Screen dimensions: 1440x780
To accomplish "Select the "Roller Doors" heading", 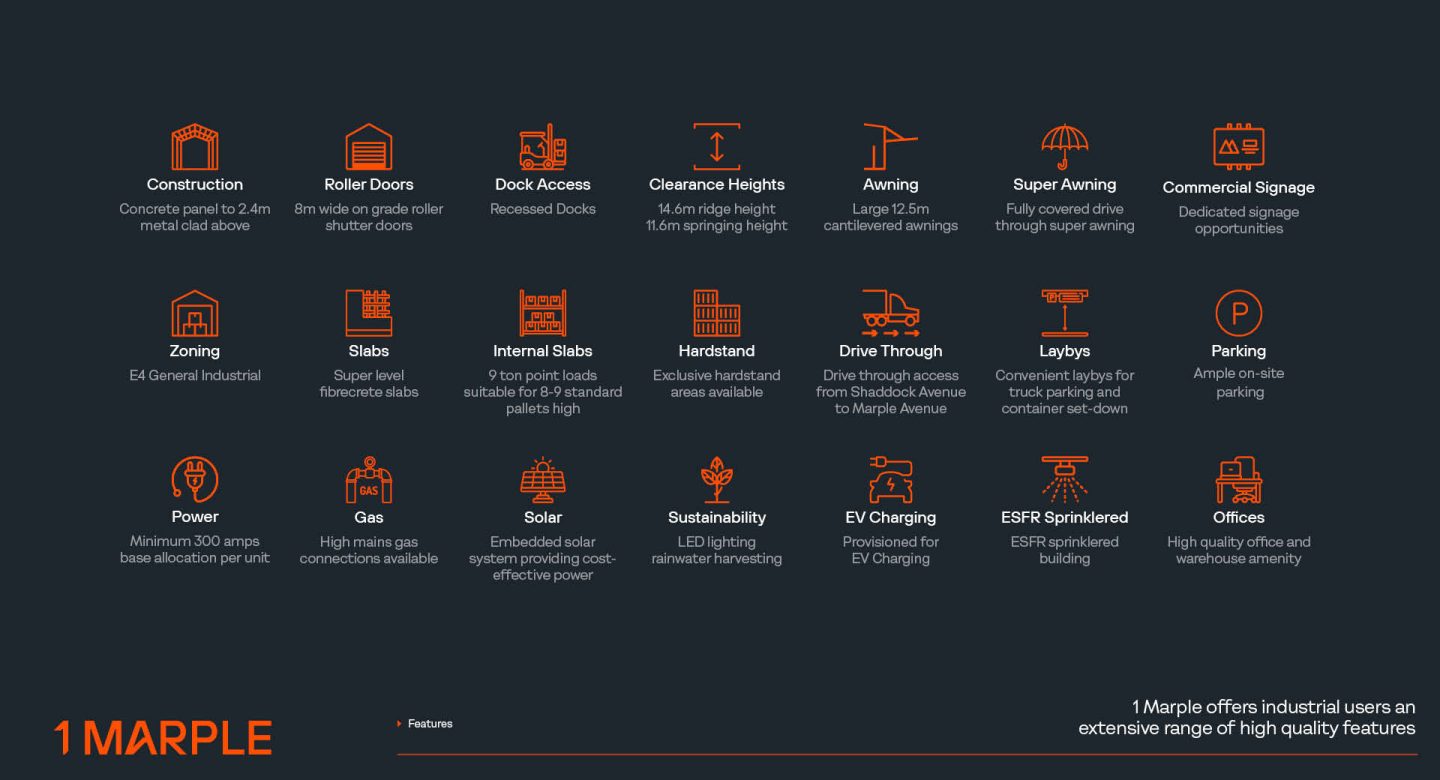I will pos(369,185).
